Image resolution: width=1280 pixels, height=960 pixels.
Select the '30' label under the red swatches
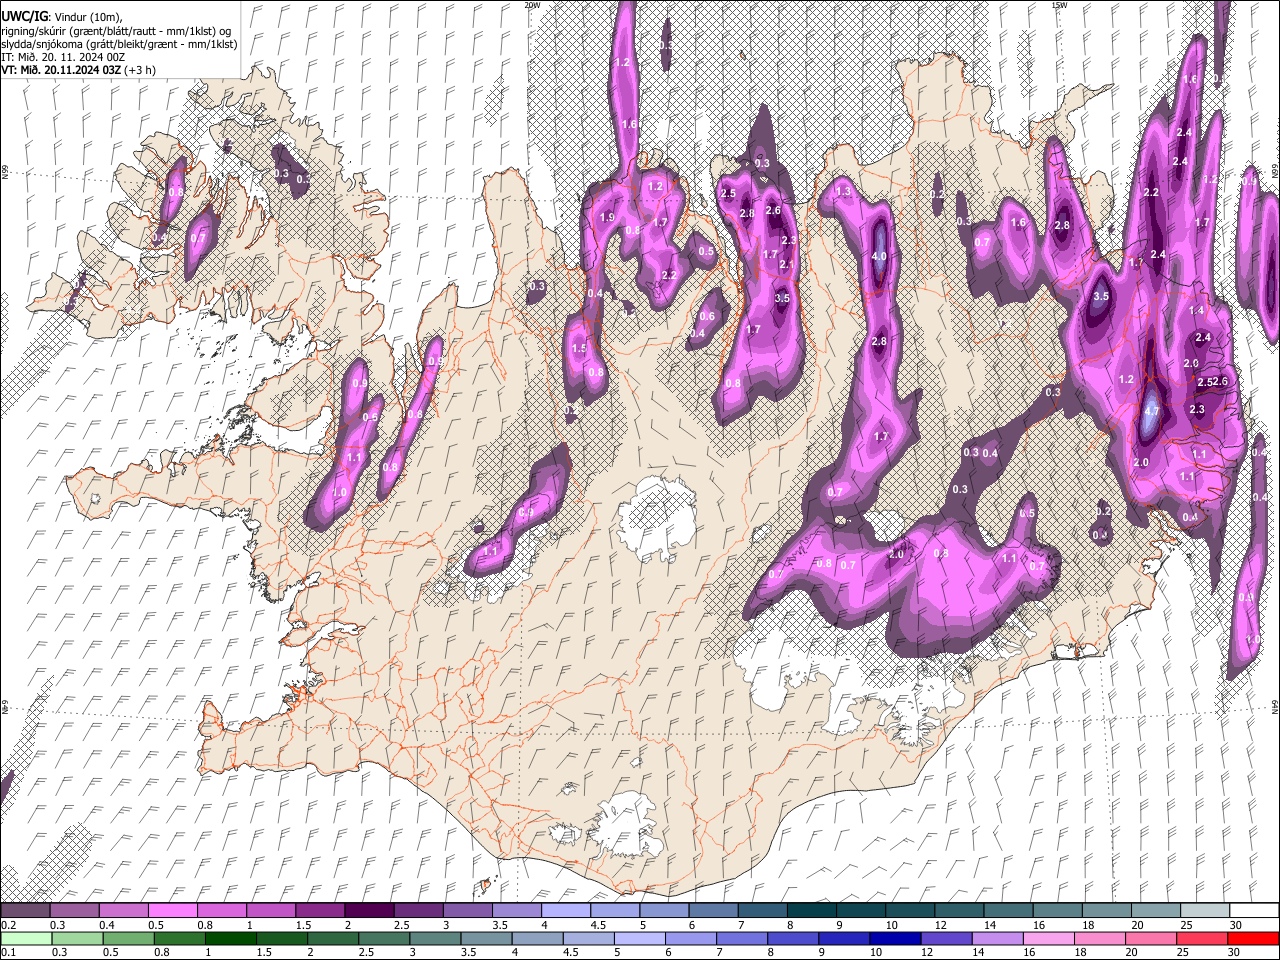1236,952
